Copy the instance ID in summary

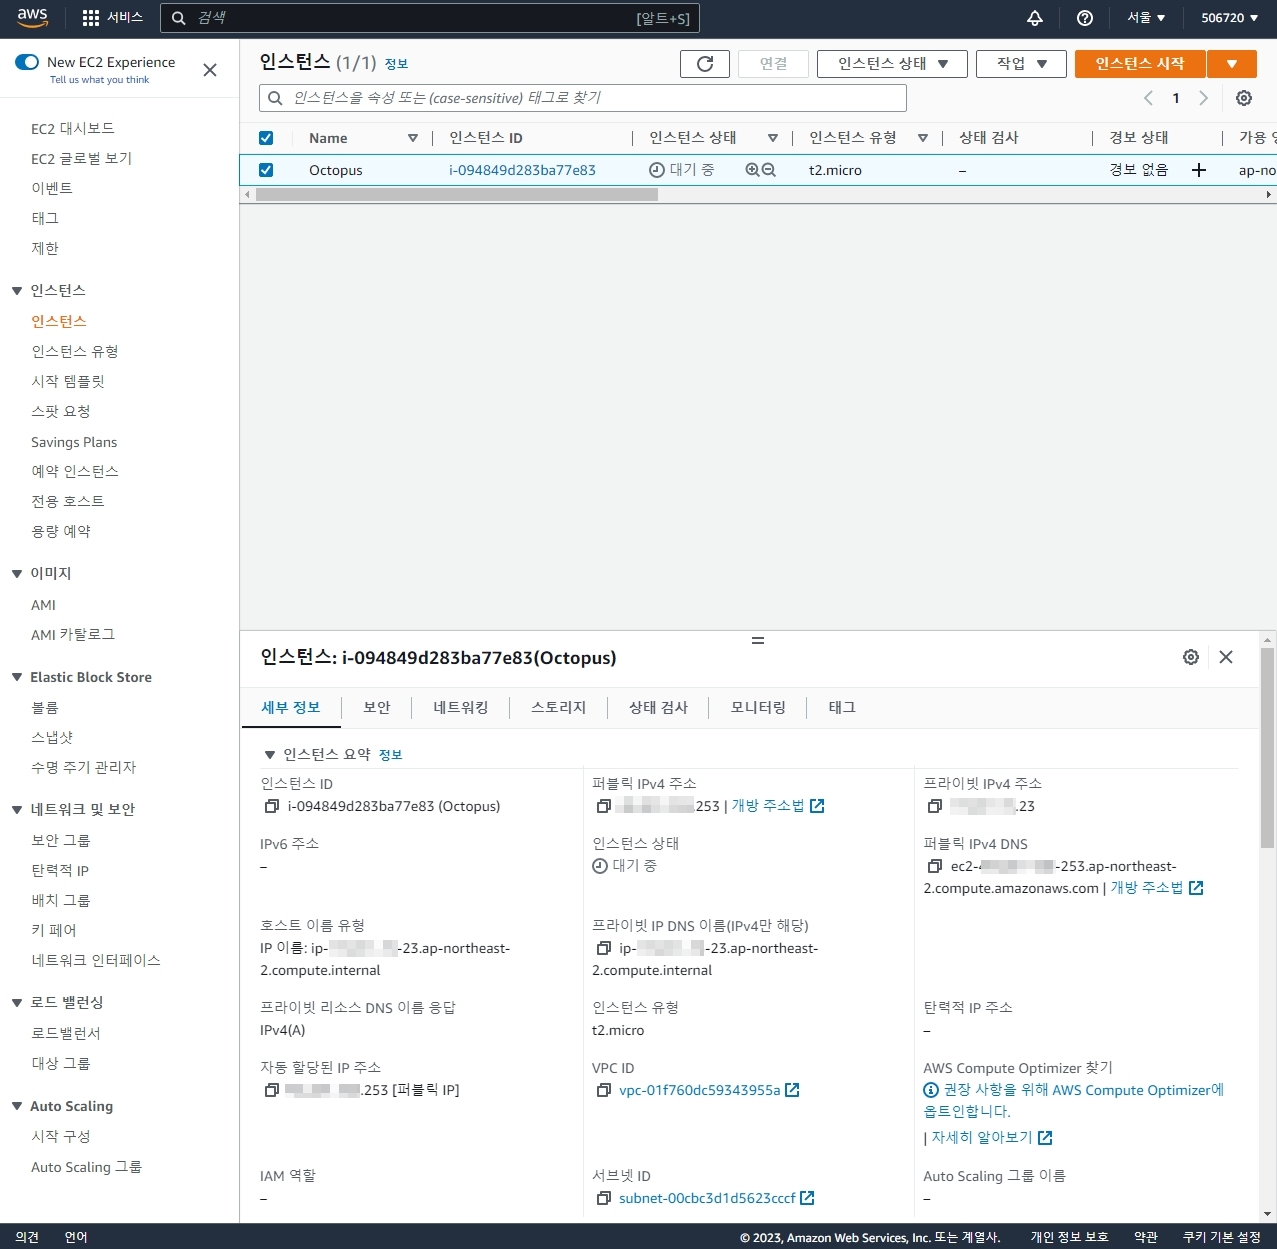[x=271, y=806]
